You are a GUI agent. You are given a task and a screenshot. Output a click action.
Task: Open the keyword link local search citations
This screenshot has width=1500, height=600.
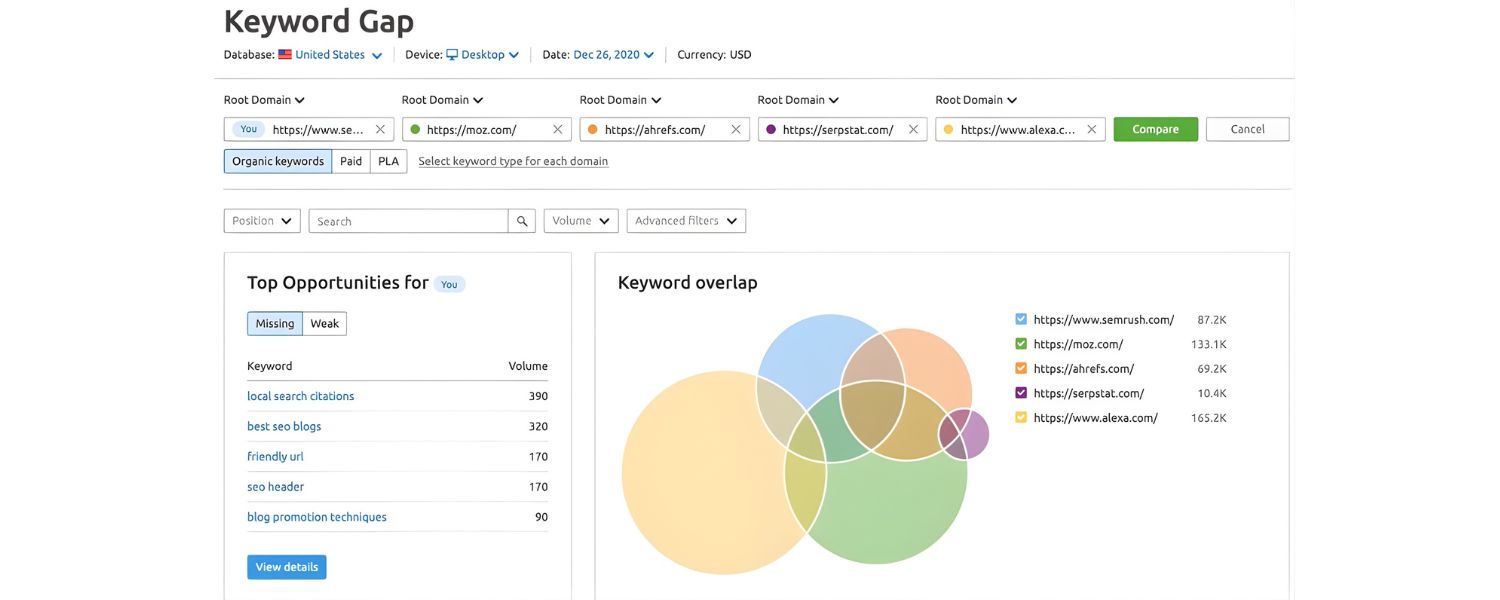[x=300, y=395]
